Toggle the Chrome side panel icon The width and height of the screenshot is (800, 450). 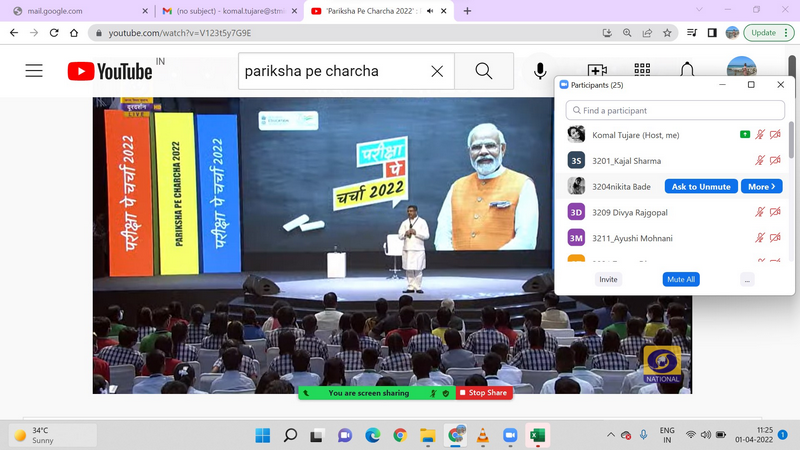712,33
